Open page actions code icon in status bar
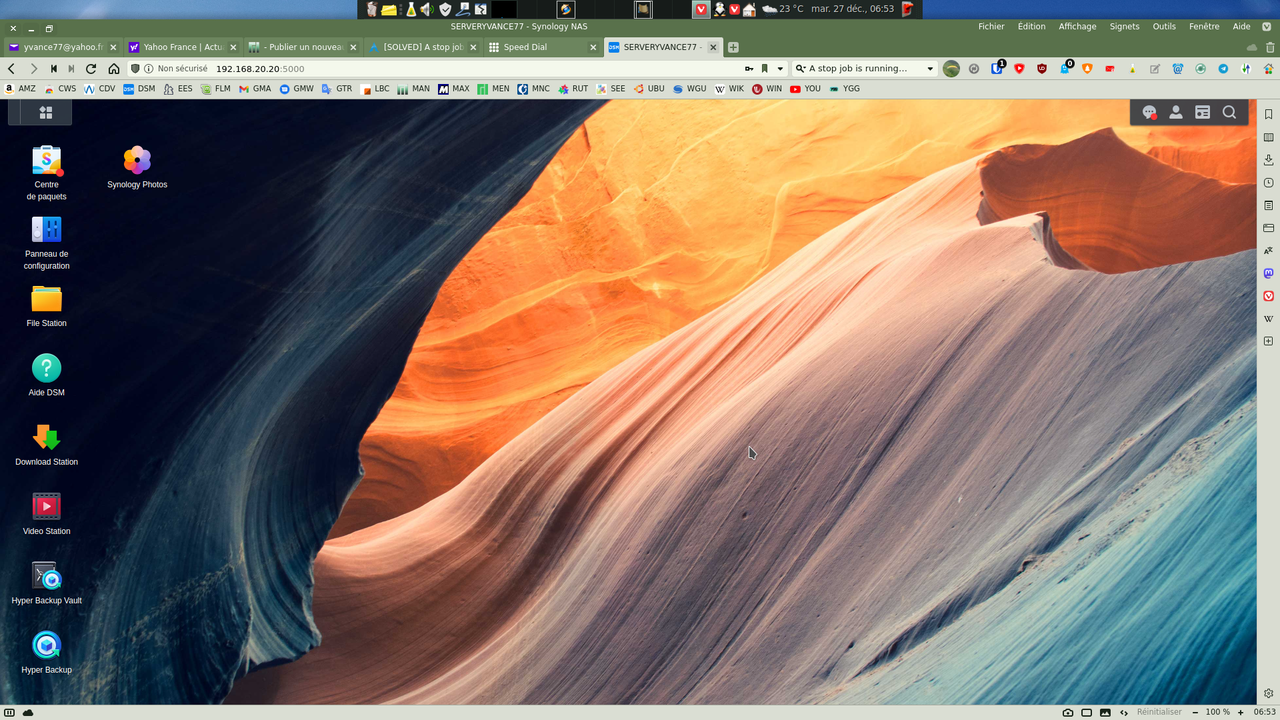The image size is (1280, 720). [x=1124, y=712]
